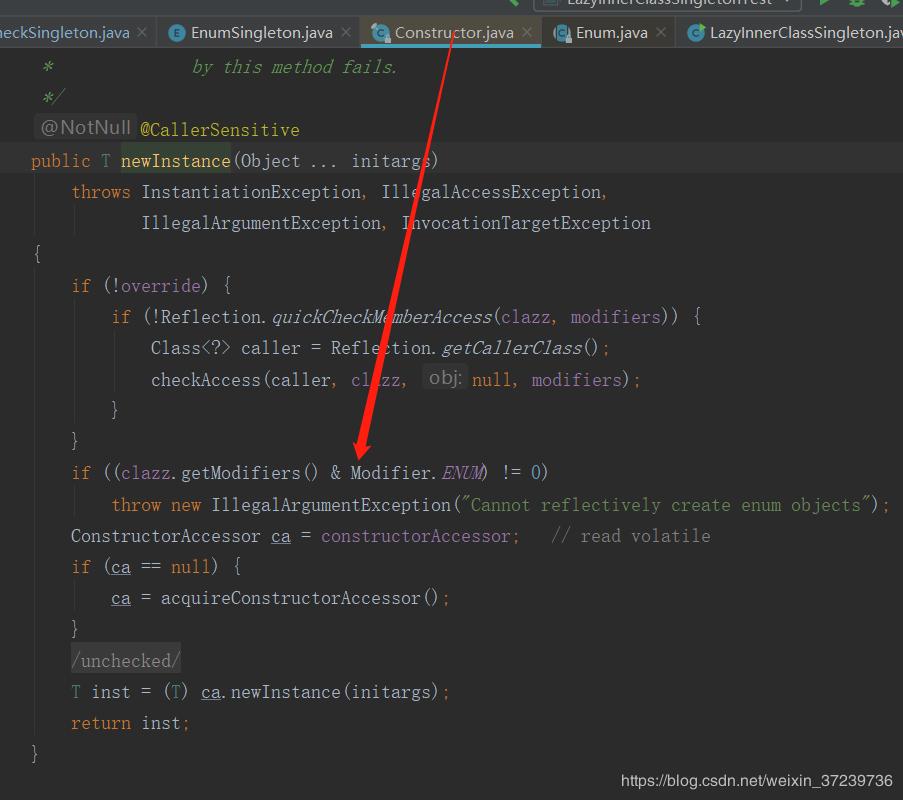Close the Constructor.java editor tab
The image size is (903, 800).
tap(527, 33)
